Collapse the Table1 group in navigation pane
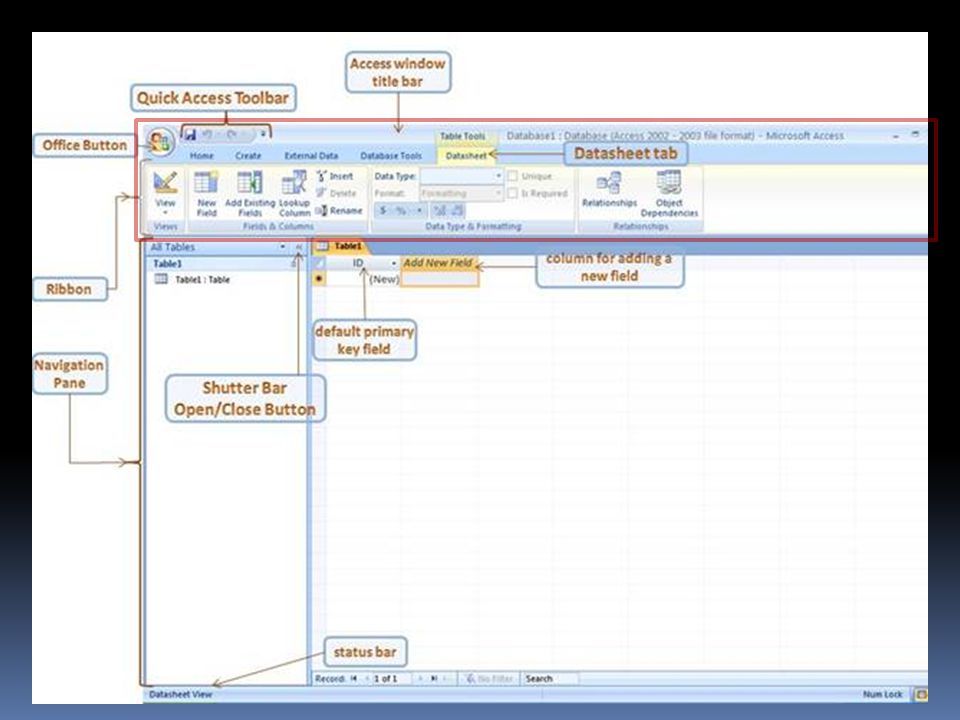Image resolution: width=960 pixels, height=720 pixels. click(295, 263)
